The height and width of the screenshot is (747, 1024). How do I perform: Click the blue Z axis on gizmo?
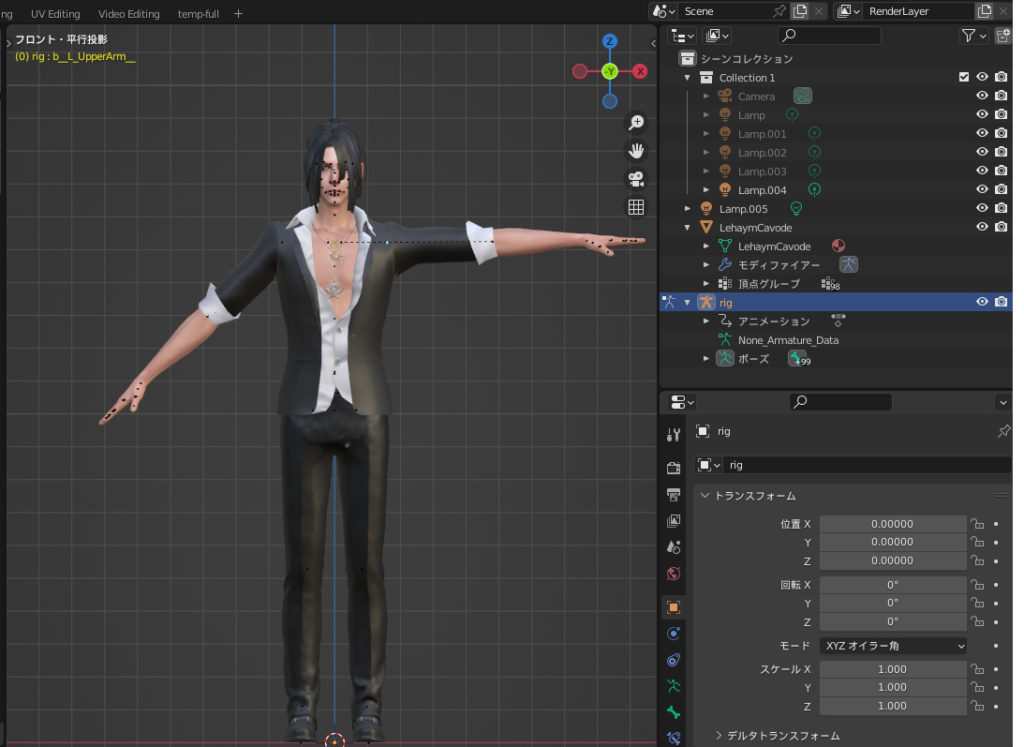[x=609, y=42]
